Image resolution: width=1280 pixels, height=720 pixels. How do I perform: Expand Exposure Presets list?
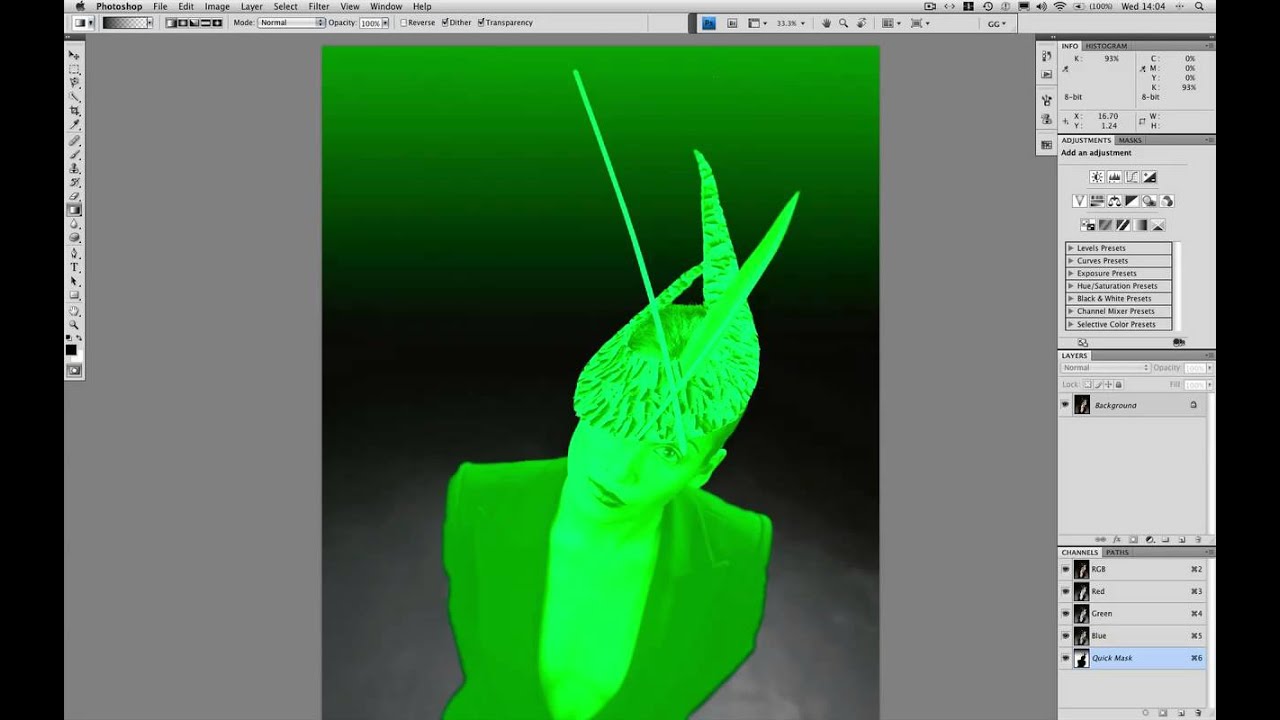point(1071,273)
